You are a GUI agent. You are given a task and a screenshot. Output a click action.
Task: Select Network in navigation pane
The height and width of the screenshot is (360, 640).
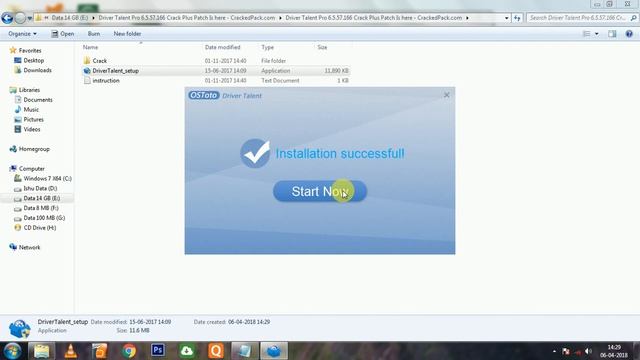[x=29, y=247]
